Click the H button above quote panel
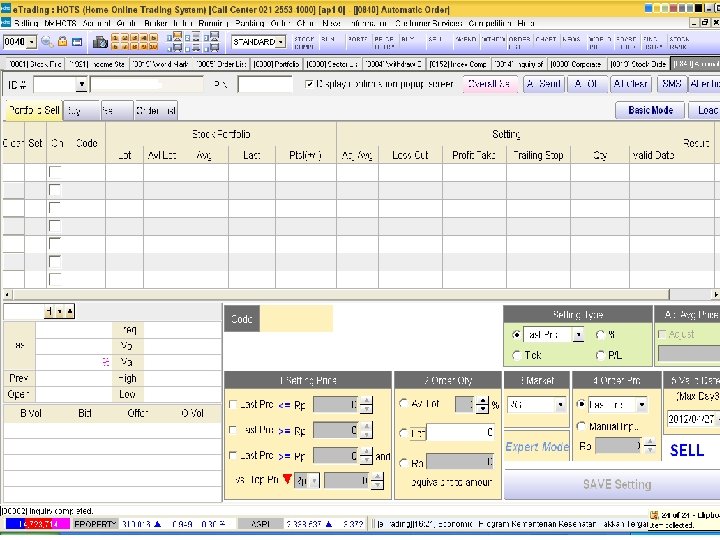The height and width of the screenshot is (540, 720). (x=49, y=312)
